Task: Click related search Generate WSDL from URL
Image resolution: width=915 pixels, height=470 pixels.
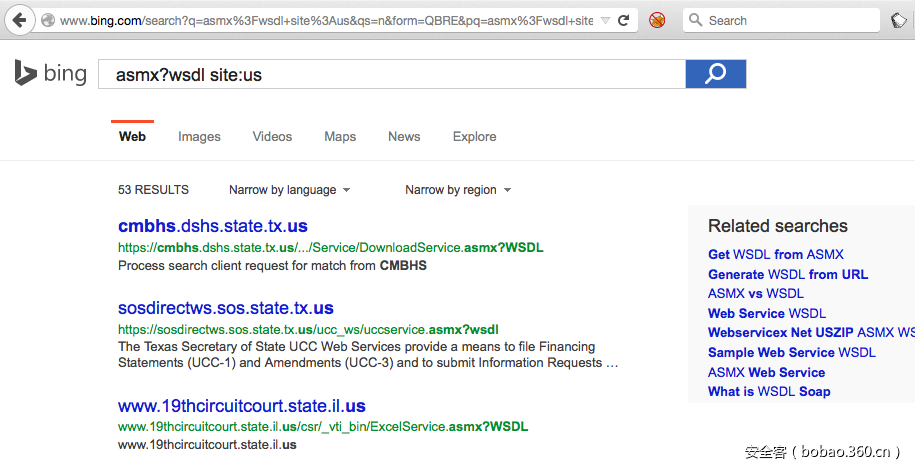Action: (788, 274)
